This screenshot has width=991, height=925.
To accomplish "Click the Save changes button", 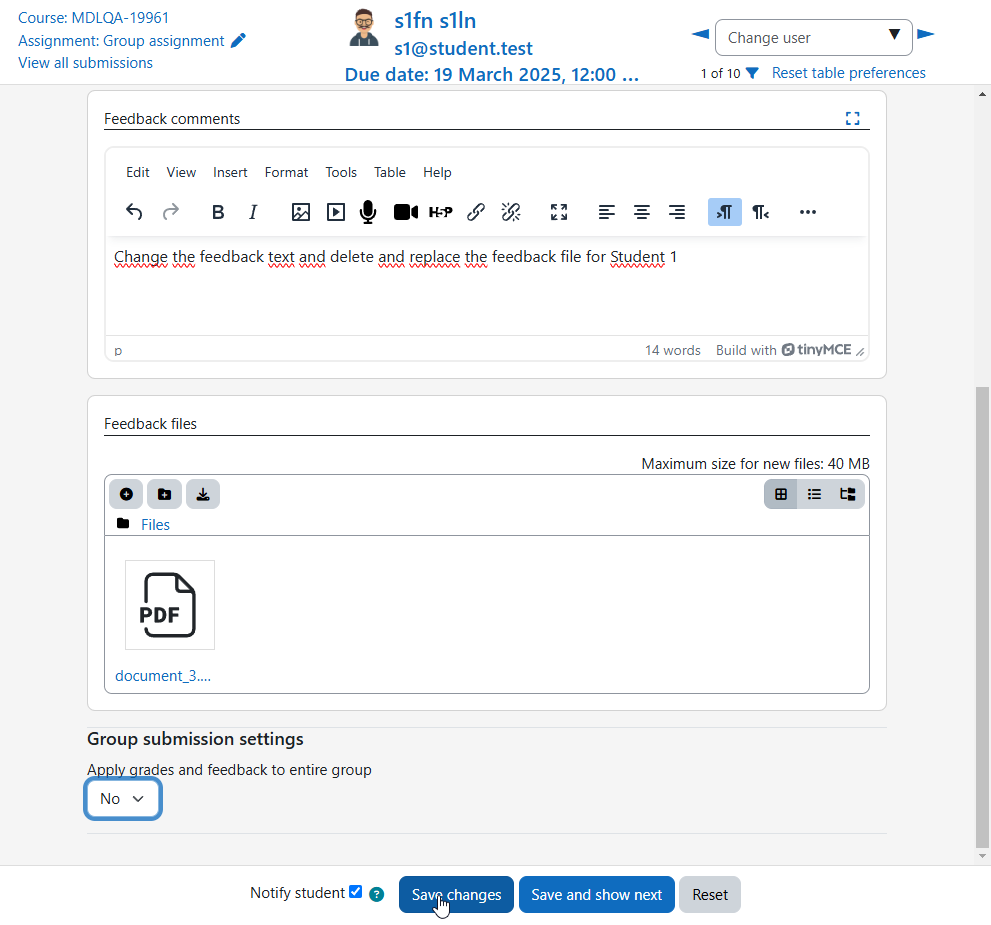I will coord(456,895).
